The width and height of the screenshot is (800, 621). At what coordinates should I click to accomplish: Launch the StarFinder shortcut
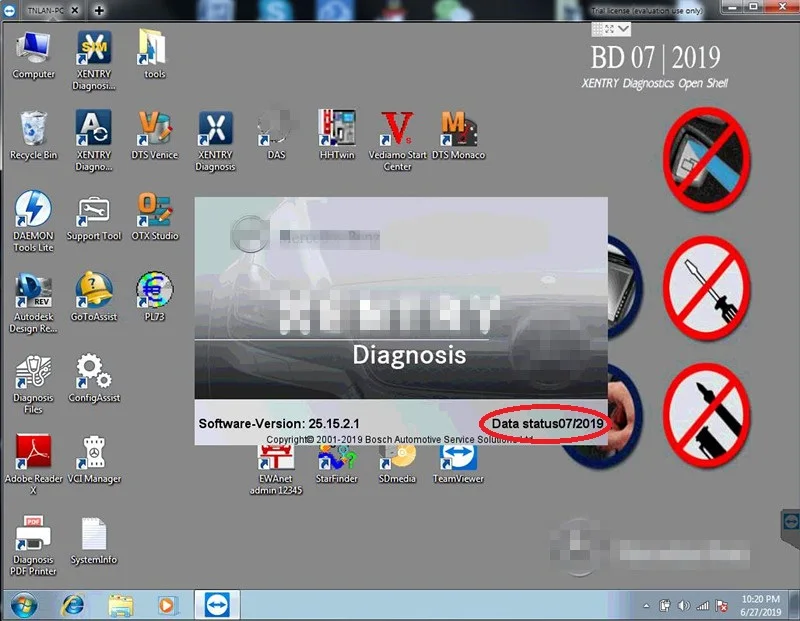click(337, 465)
